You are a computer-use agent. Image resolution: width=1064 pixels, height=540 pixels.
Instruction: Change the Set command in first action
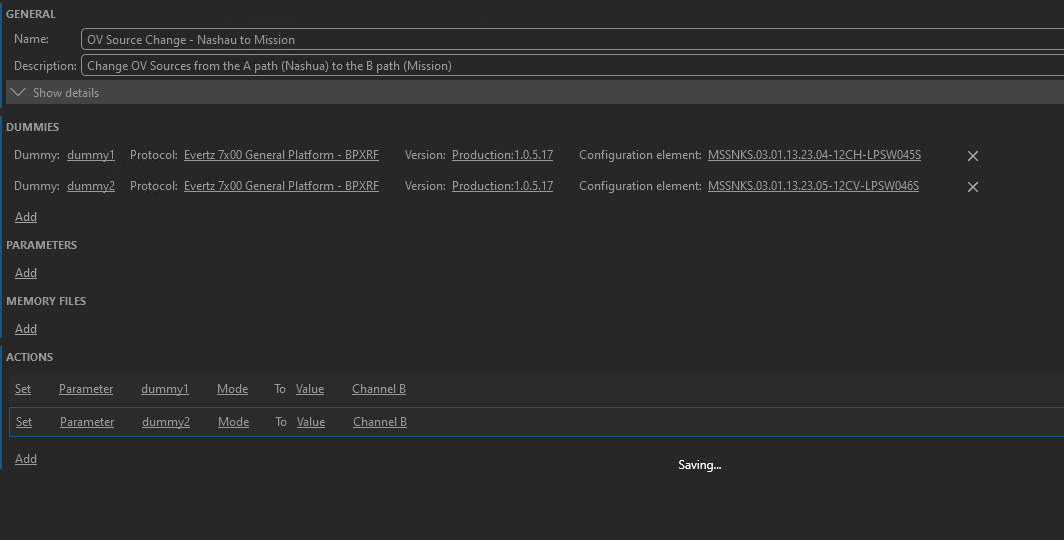23,389
